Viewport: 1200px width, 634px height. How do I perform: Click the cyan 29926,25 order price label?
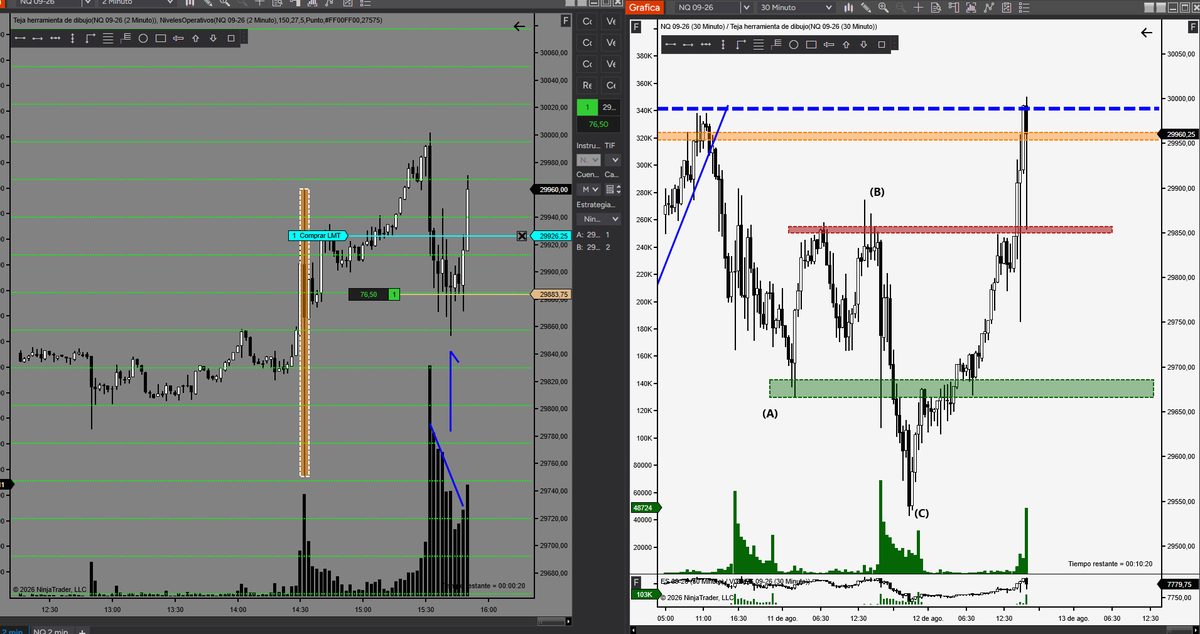(551, 236)
